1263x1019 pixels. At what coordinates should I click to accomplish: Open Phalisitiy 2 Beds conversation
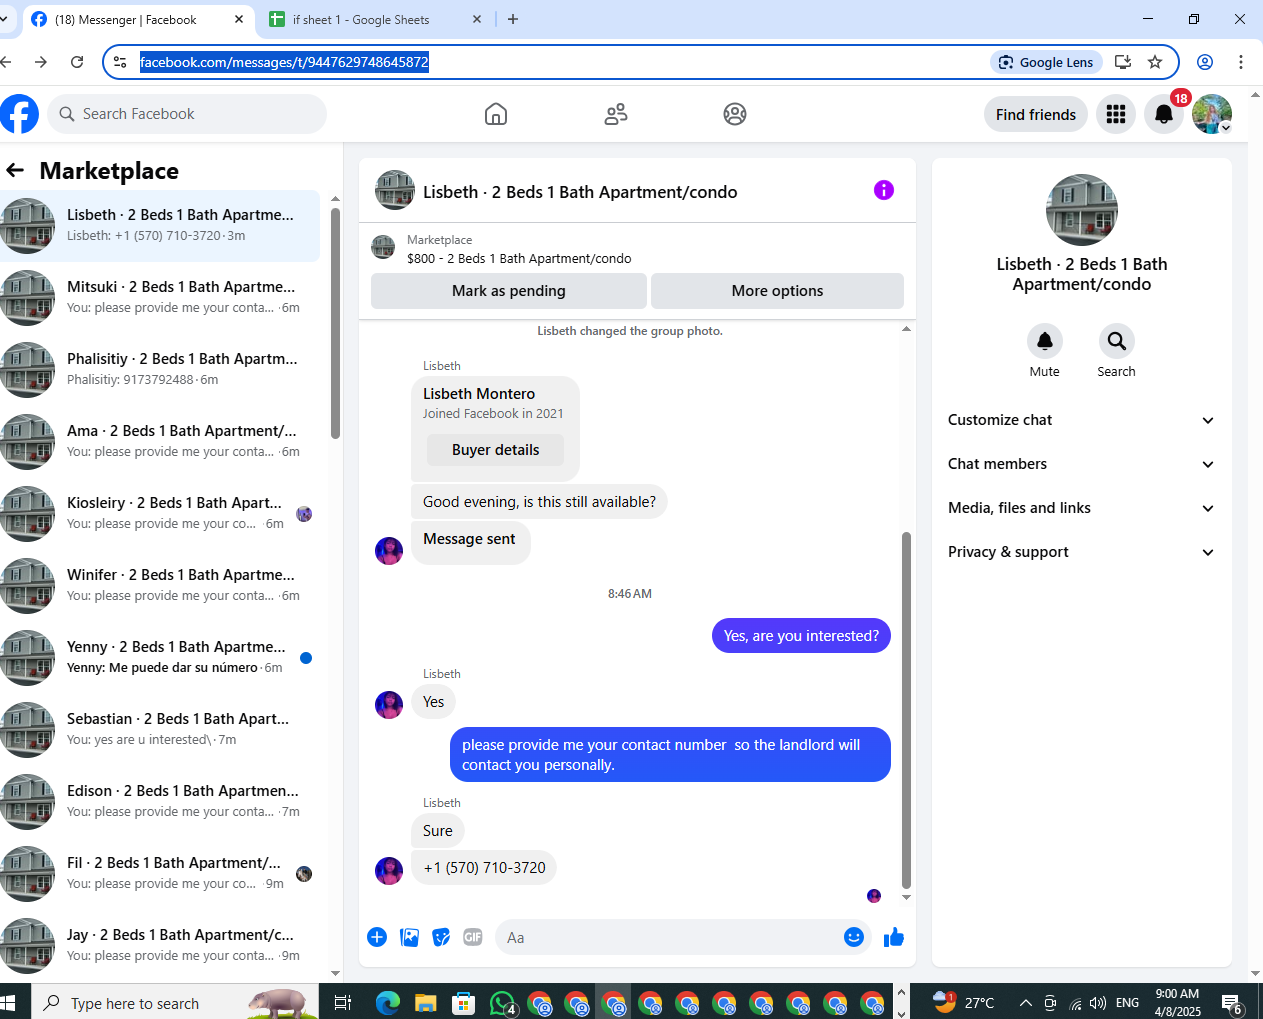click(160, 369)
